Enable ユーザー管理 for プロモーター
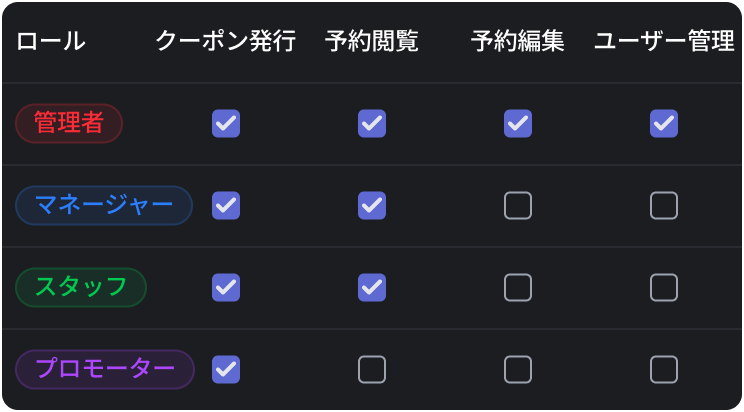 tap(664, 370)
